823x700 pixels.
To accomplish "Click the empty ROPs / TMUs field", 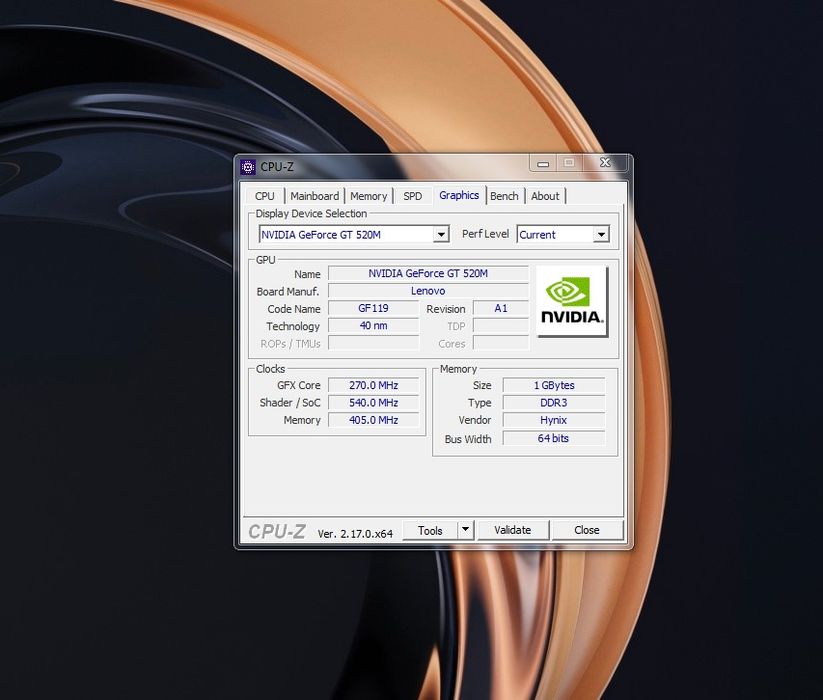I will point(373,343).
